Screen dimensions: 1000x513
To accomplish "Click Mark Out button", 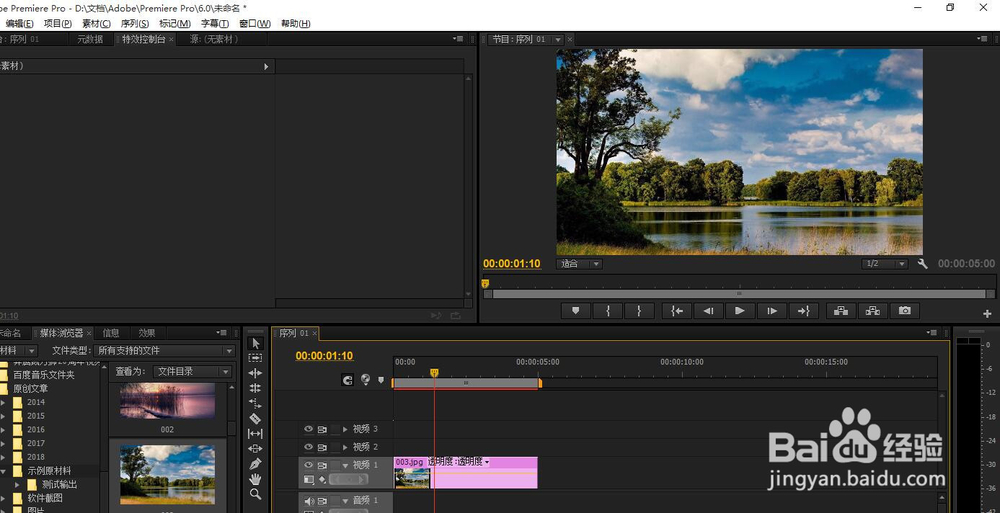I will coord(639,311).
